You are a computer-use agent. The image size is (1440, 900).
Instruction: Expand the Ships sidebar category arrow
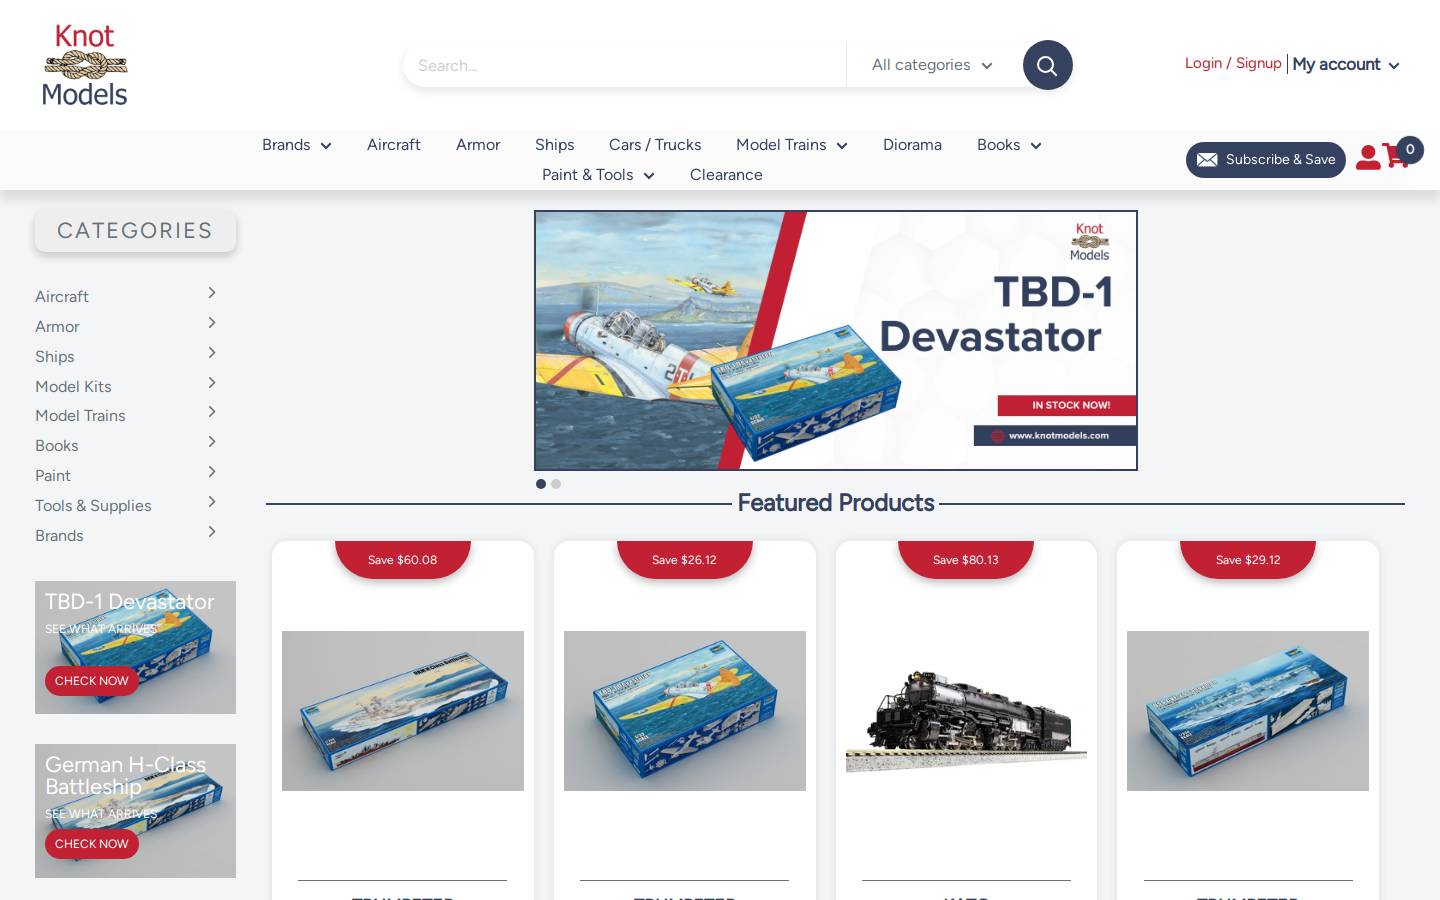[212, 353]
